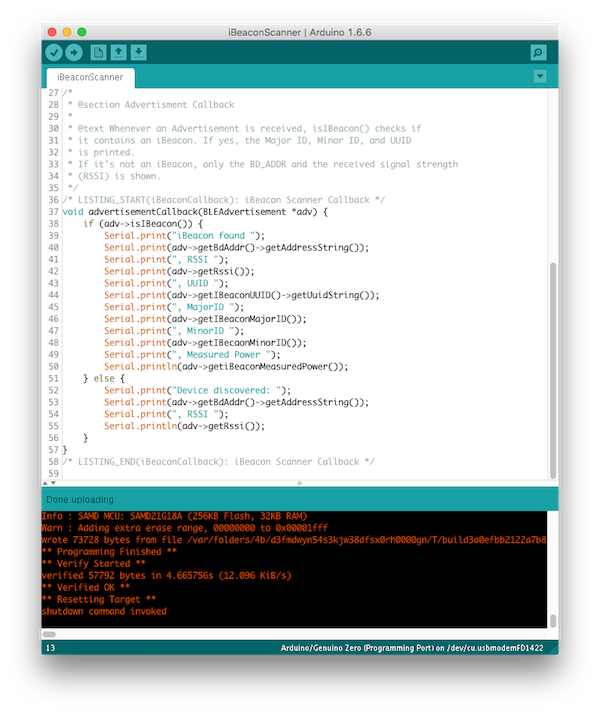Click the 'if (adv->isIBeacon())' line
Screen dimensions: 600x714
[x=143, y=224]
